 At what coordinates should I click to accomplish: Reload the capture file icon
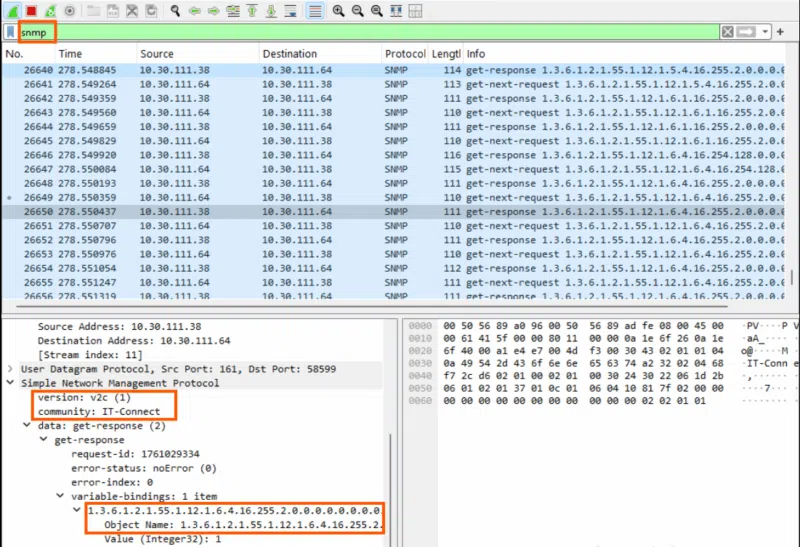tap(152, 11)
